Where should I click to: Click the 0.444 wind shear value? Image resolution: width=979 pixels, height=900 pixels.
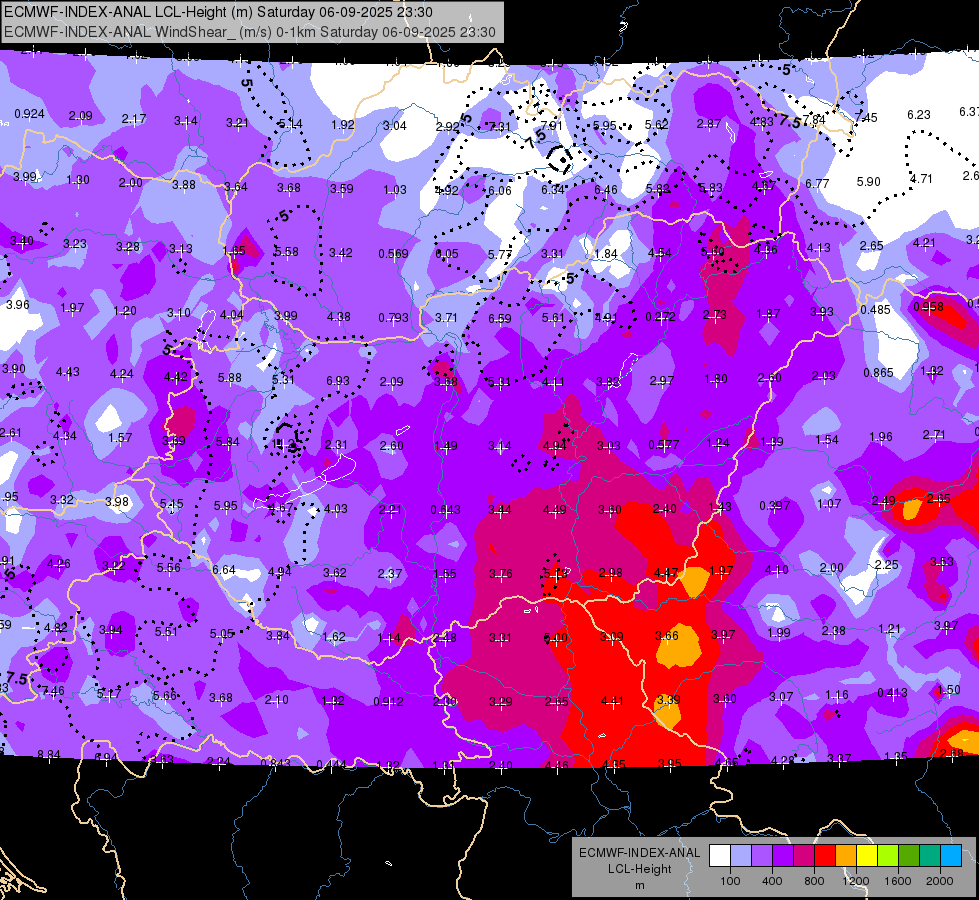pos(332,764)
